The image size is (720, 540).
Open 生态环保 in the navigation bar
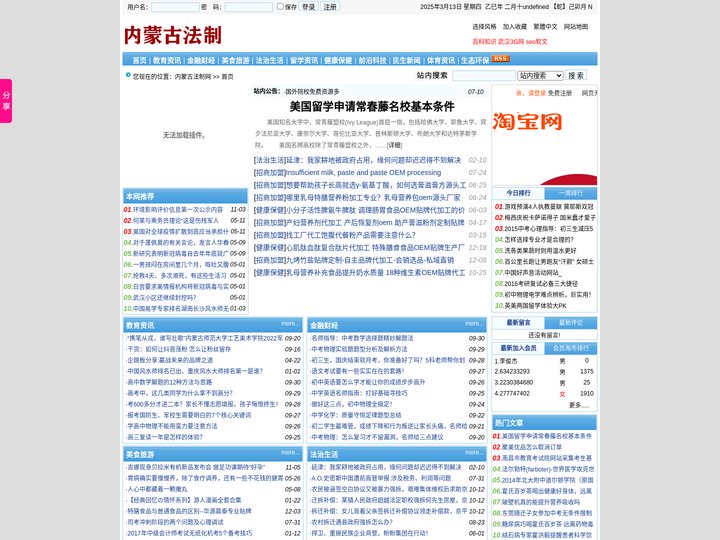tap(475, 60)
